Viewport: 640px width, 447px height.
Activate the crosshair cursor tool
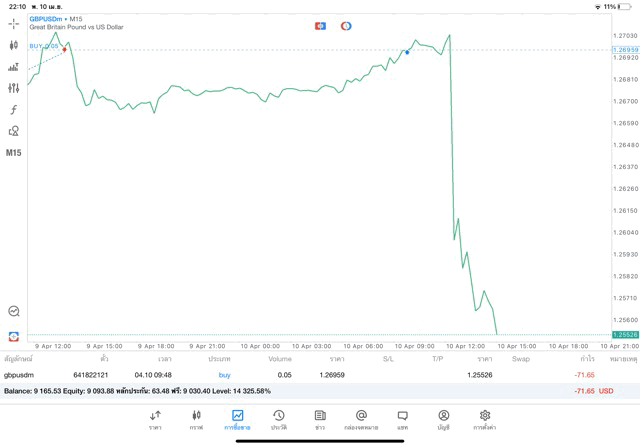(14, 23)
